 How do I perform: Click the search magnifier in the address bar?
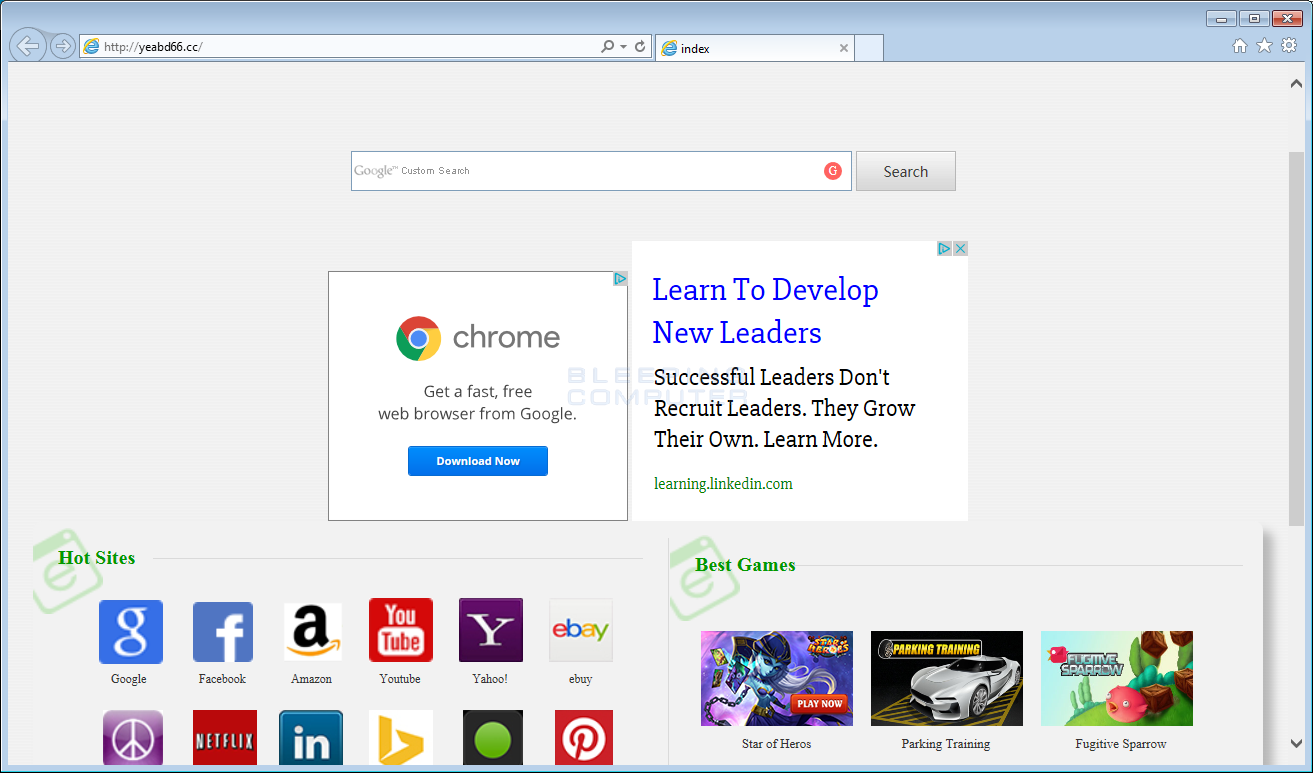pos(607,47)
